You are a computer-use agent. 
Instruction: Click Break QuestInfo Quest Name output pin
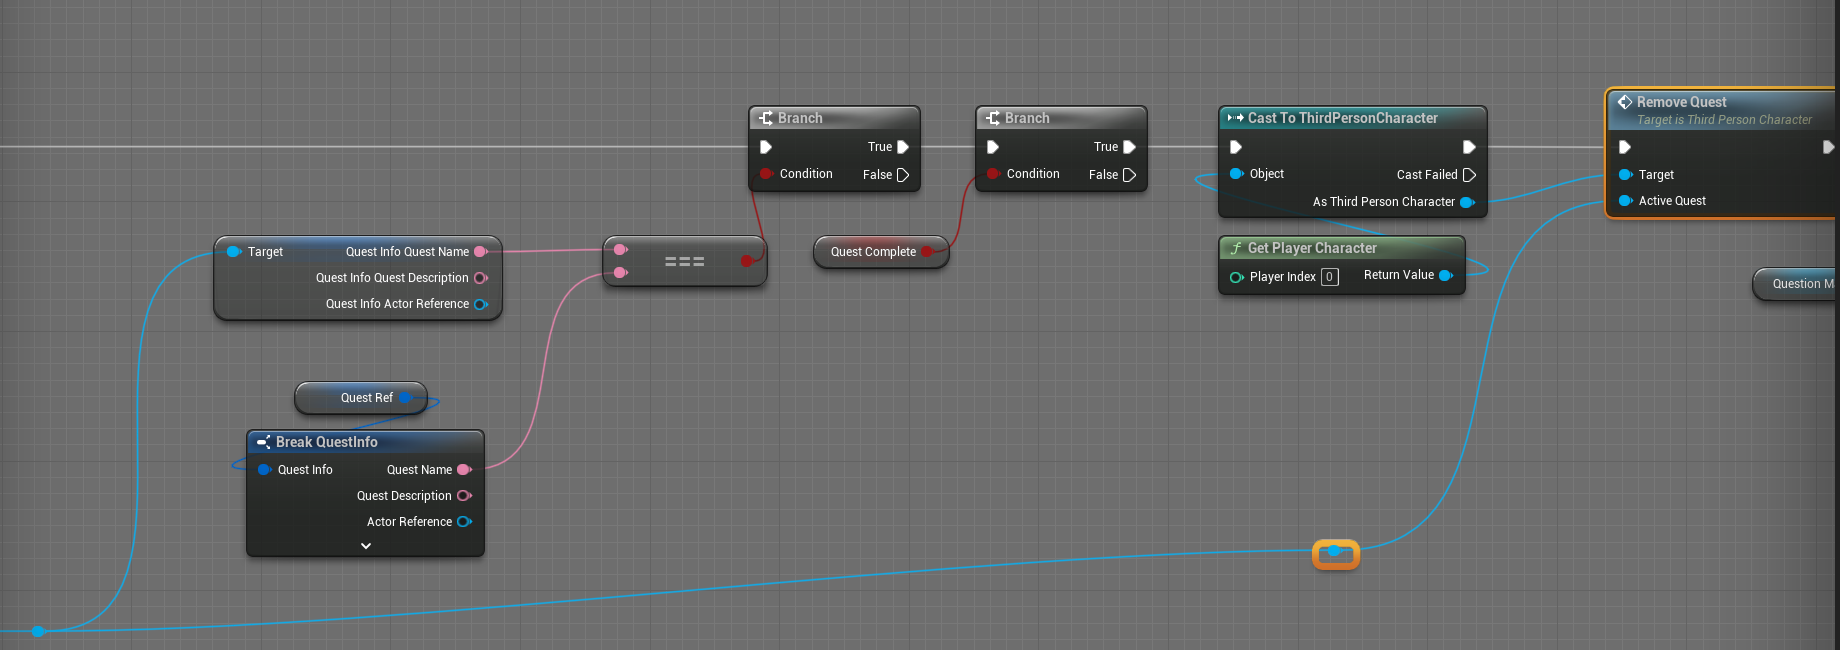[464, 470]
